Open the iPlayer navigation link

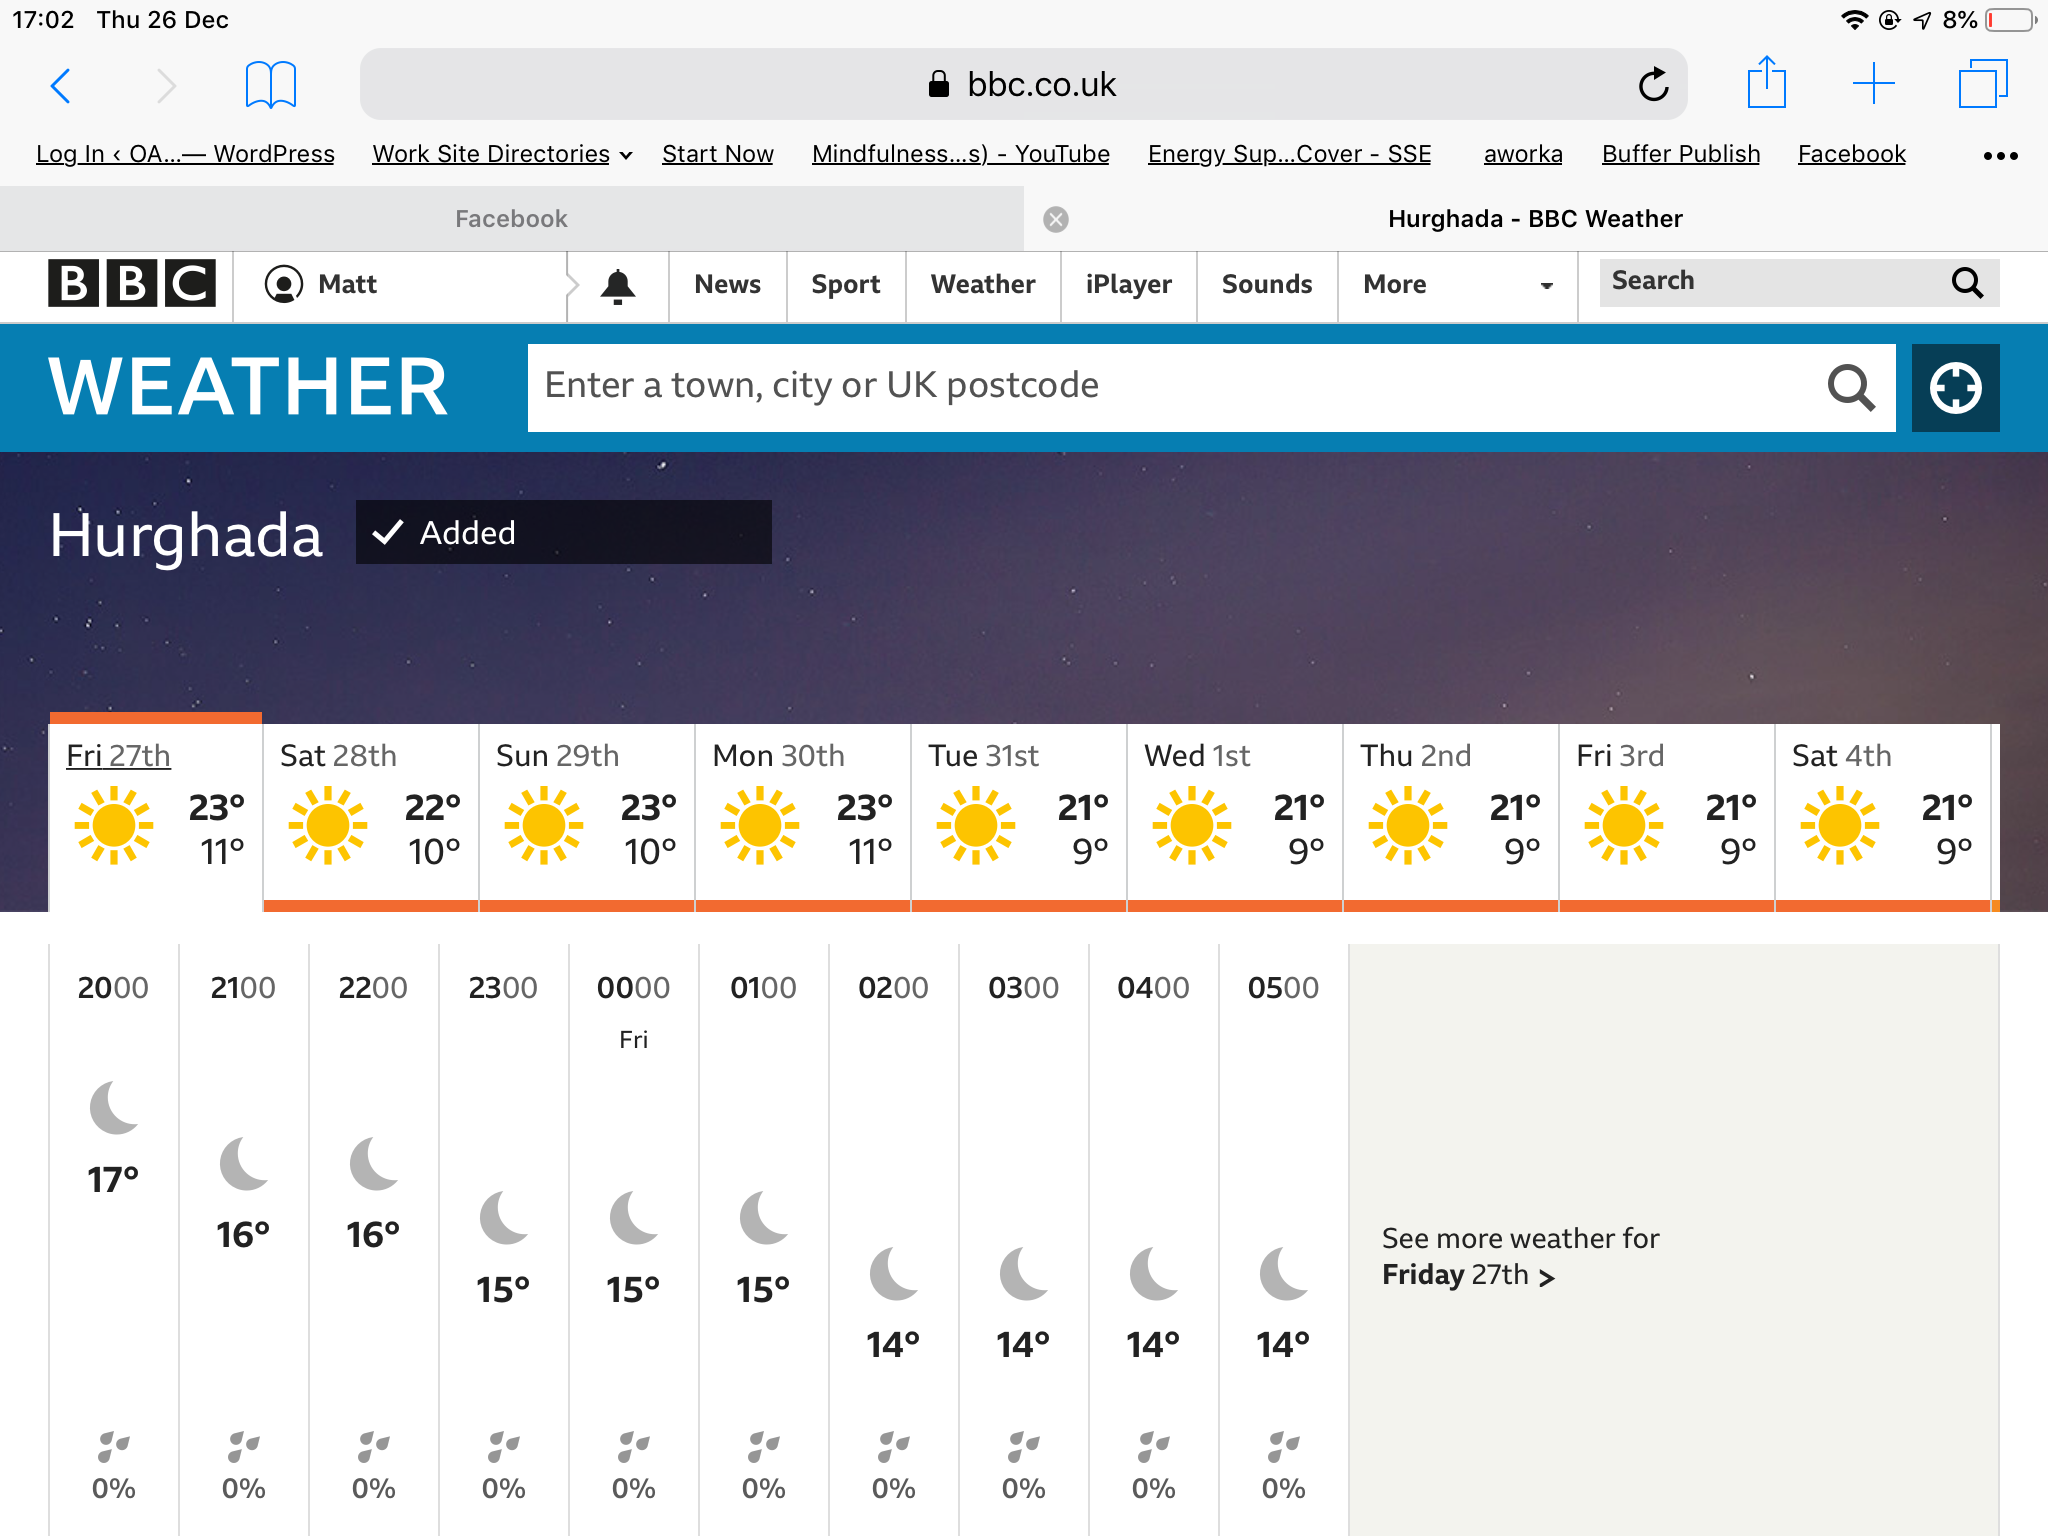1128,285
